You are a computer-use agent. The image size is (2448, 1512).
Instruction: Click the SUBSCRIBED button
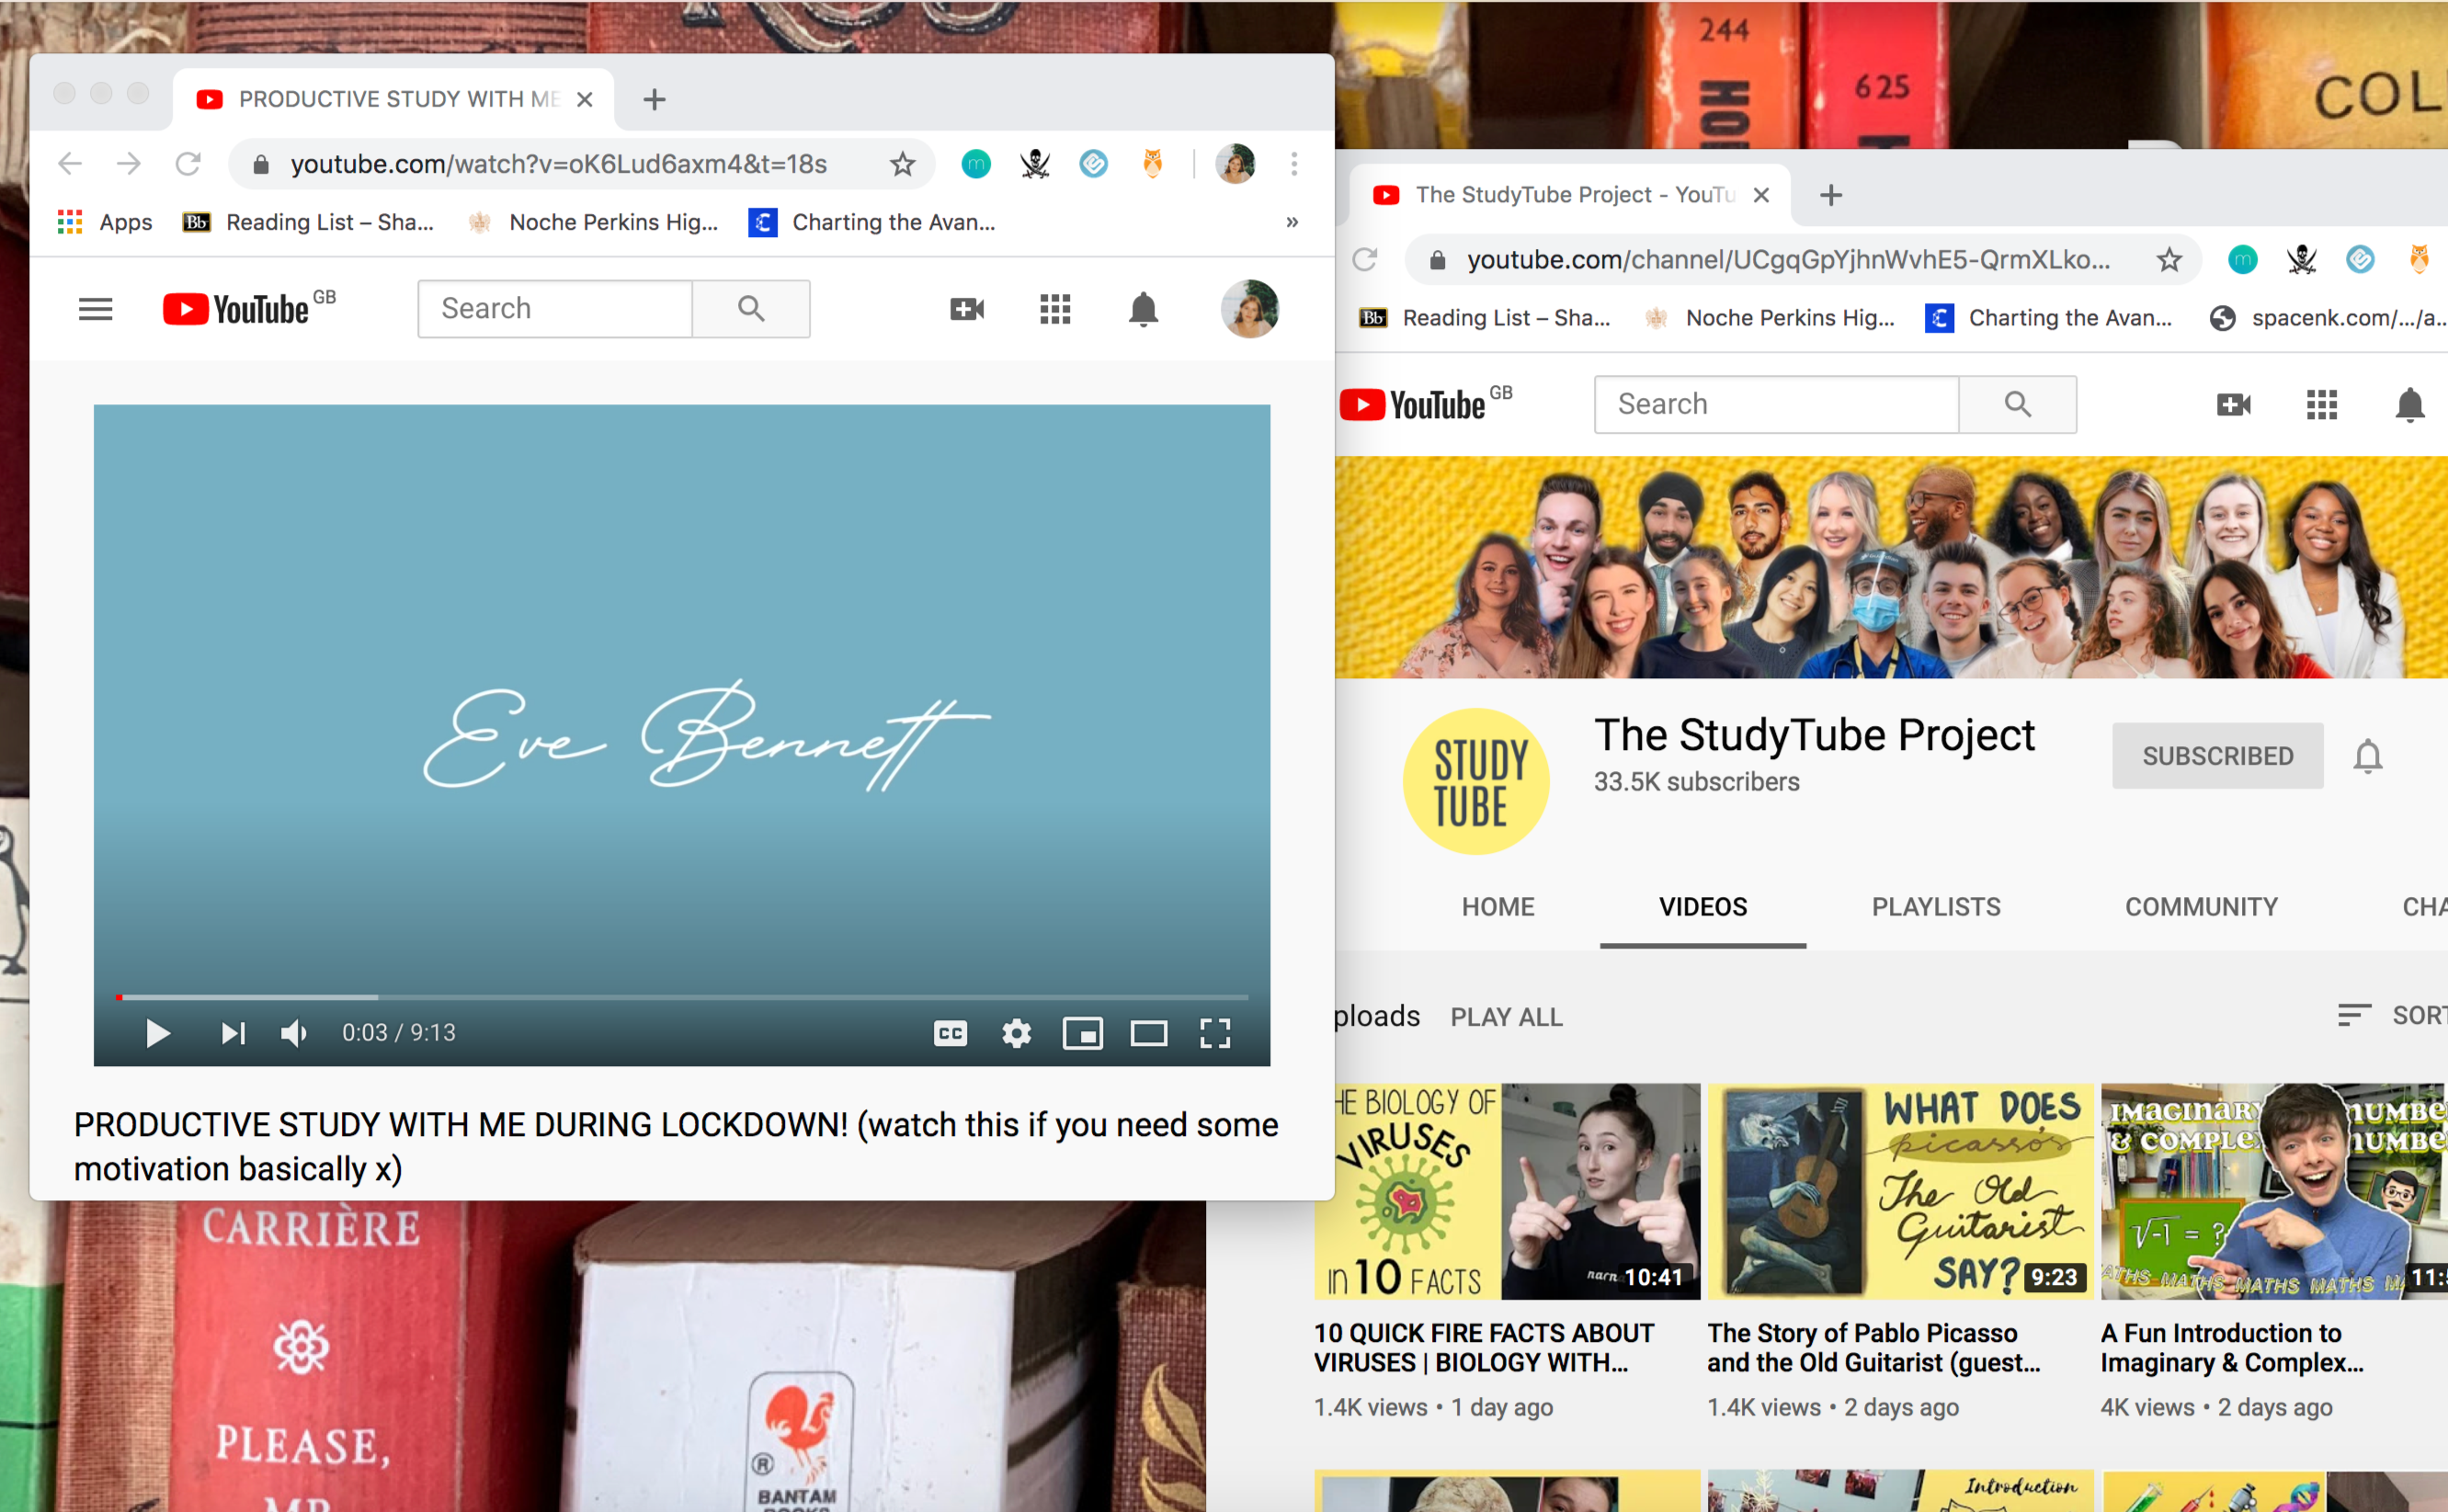[x=2217, y=756]
